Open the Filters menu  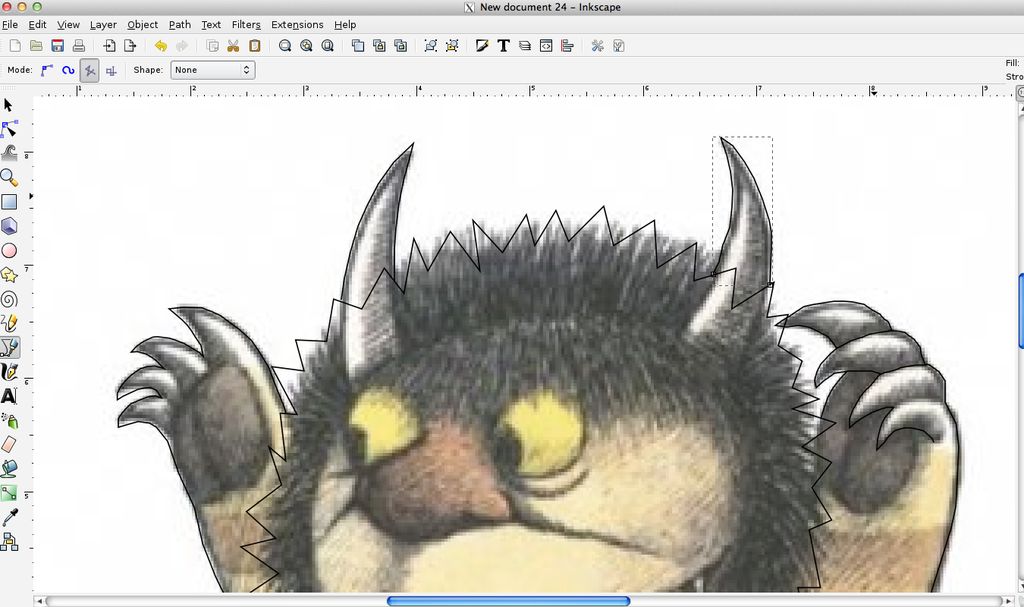coord(245,24)
